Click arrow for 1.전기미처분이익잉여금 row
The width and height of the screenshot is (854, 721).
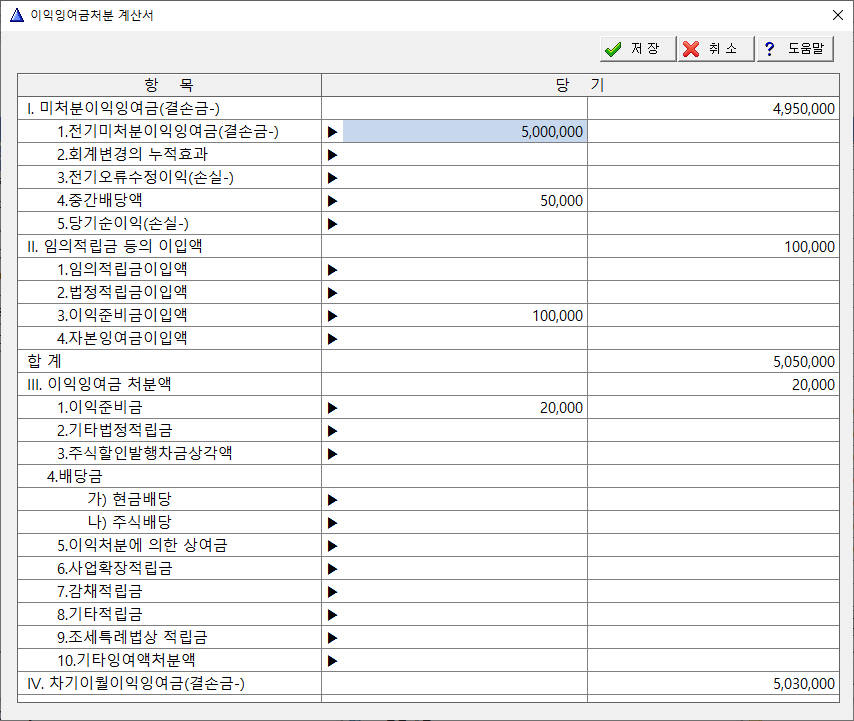(332, 132)
